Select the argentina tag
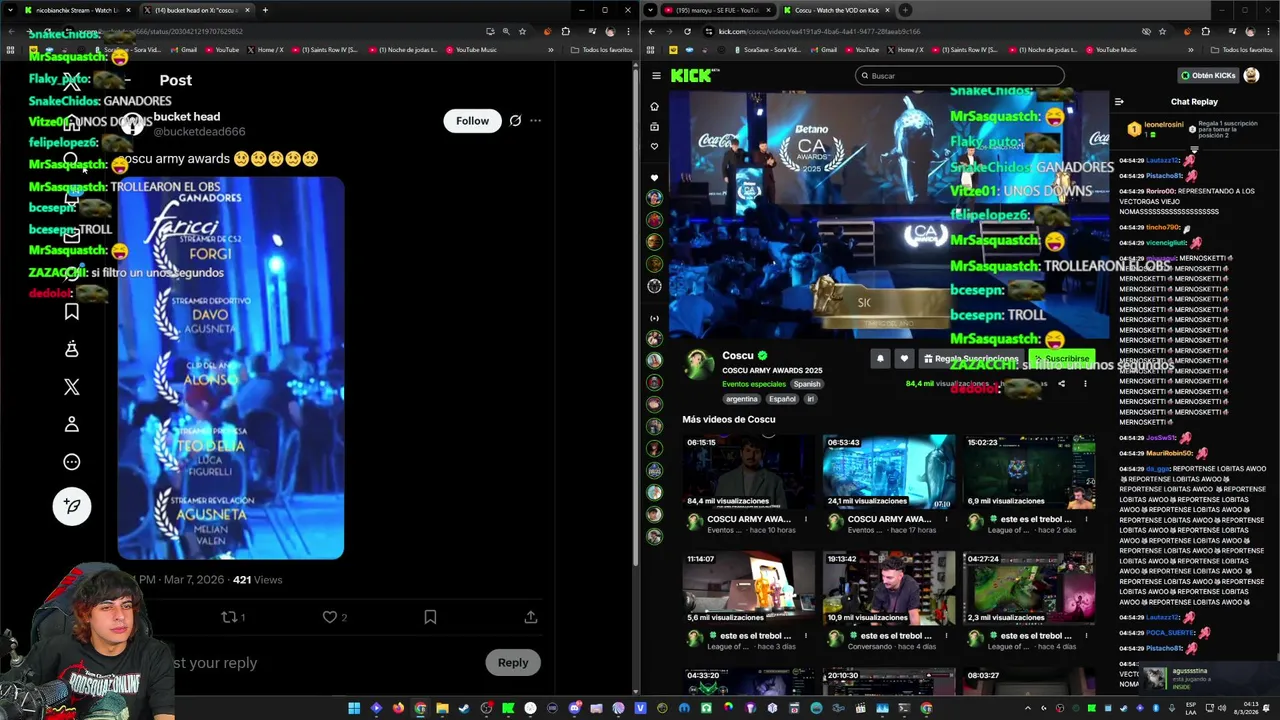 pyautogui.click(x=742, y=399)
